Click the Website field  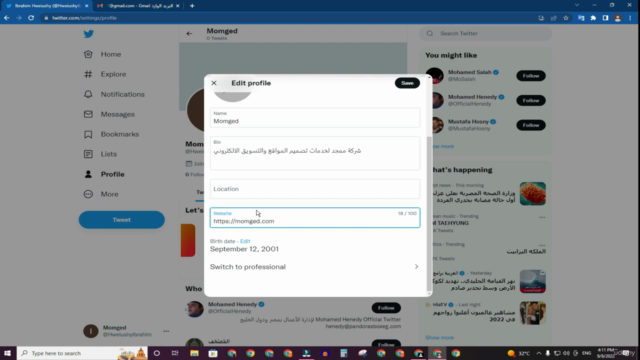(x=315, y=218)
